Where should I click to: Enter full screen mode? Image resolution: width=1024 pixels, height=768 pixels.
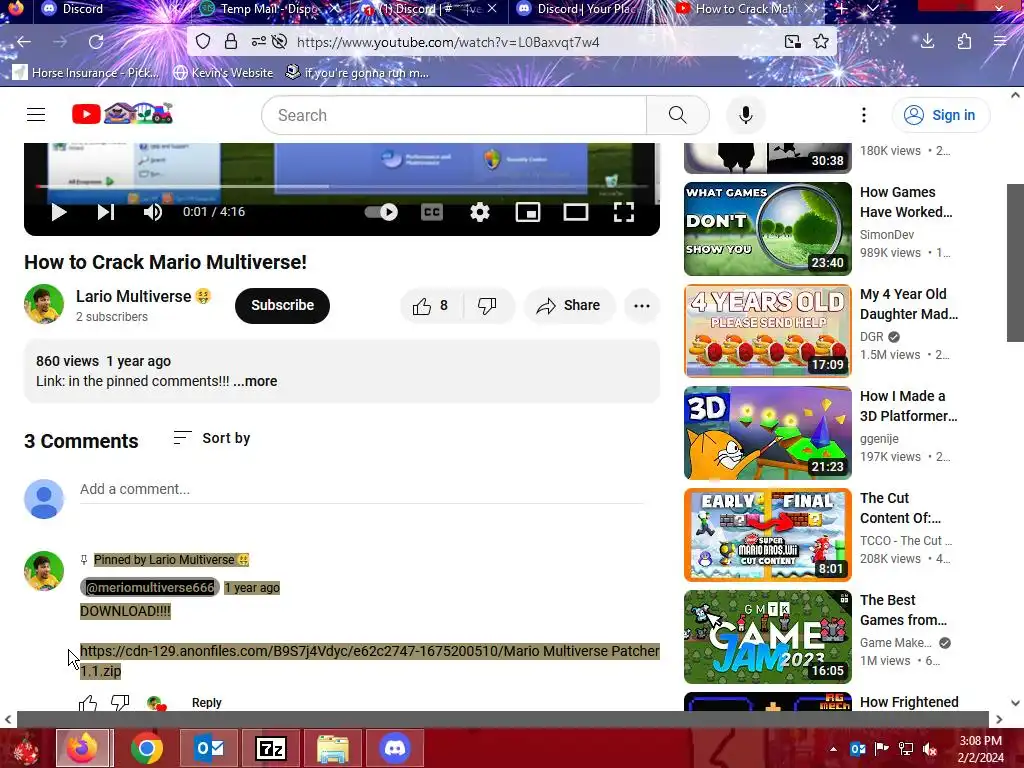(624, 212)
